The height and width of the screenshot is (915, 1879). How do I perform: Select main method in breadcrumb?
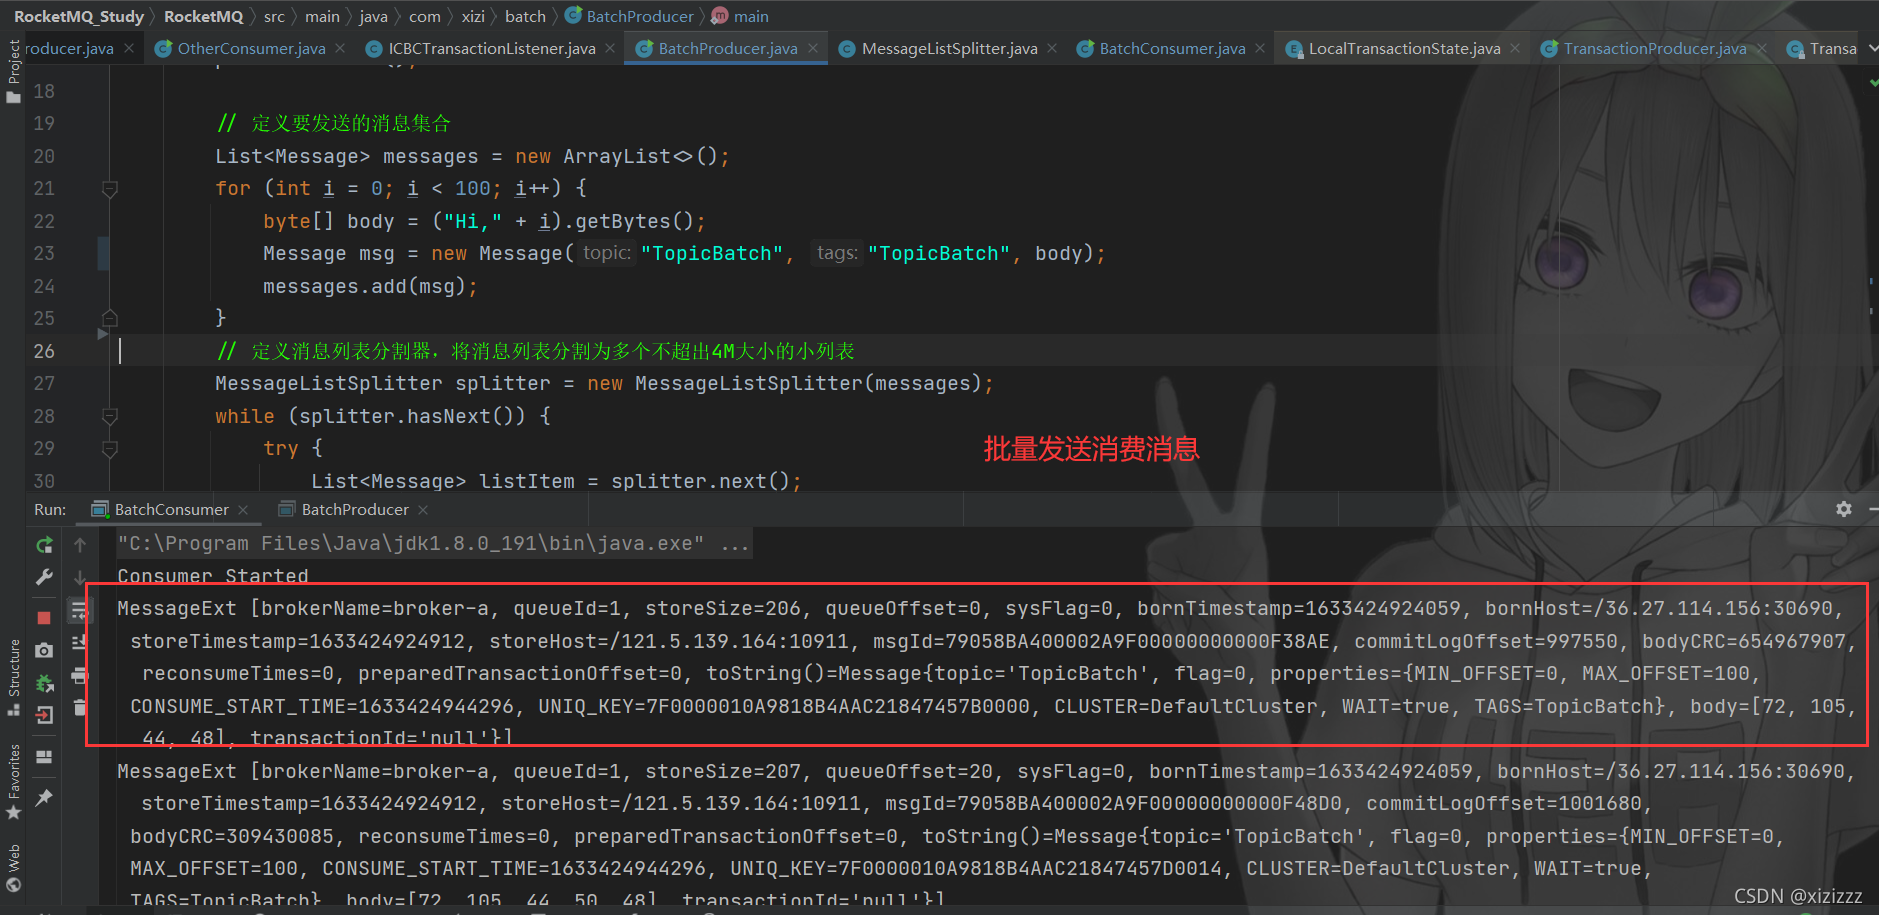[x=741, y=16]
